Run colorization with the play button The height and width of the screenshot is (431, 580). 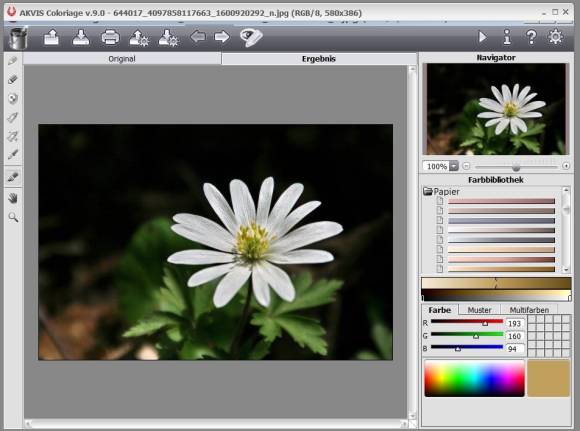(x=482, y=37)
